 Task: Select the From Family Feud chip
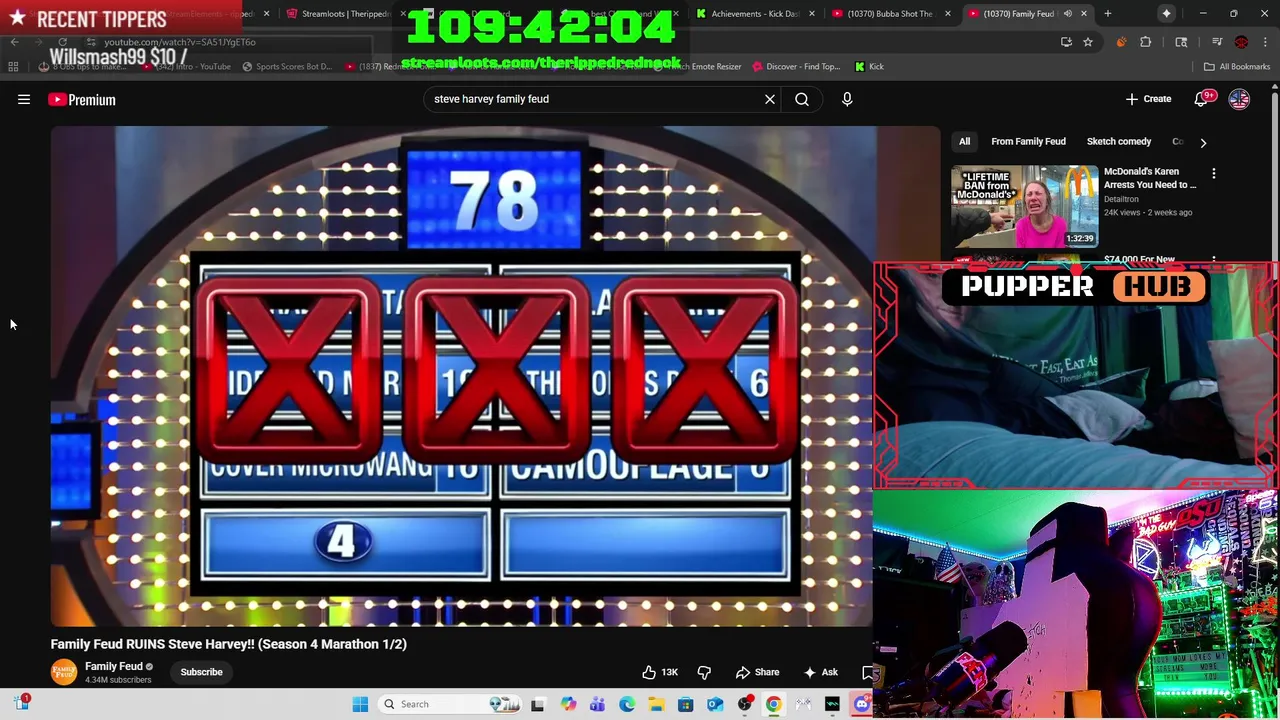pyautogui.click(x=1028, y=142)
